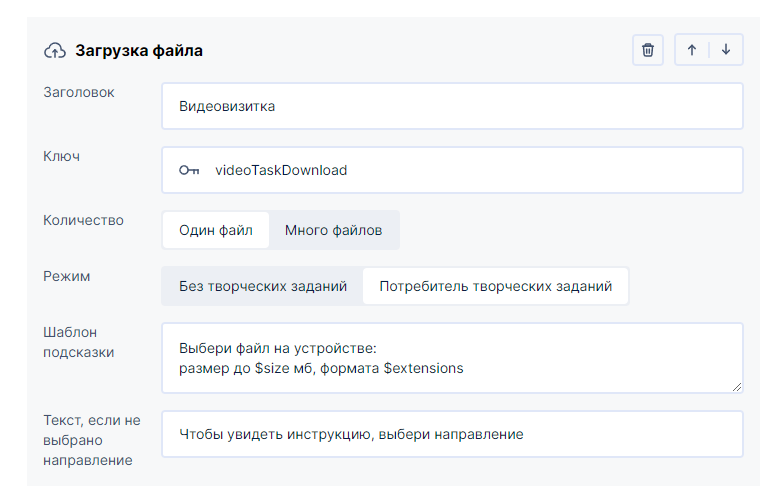Choose the Без творческих заданий mode
Viewport: 779px width, 504px height.
click(263, 286)
